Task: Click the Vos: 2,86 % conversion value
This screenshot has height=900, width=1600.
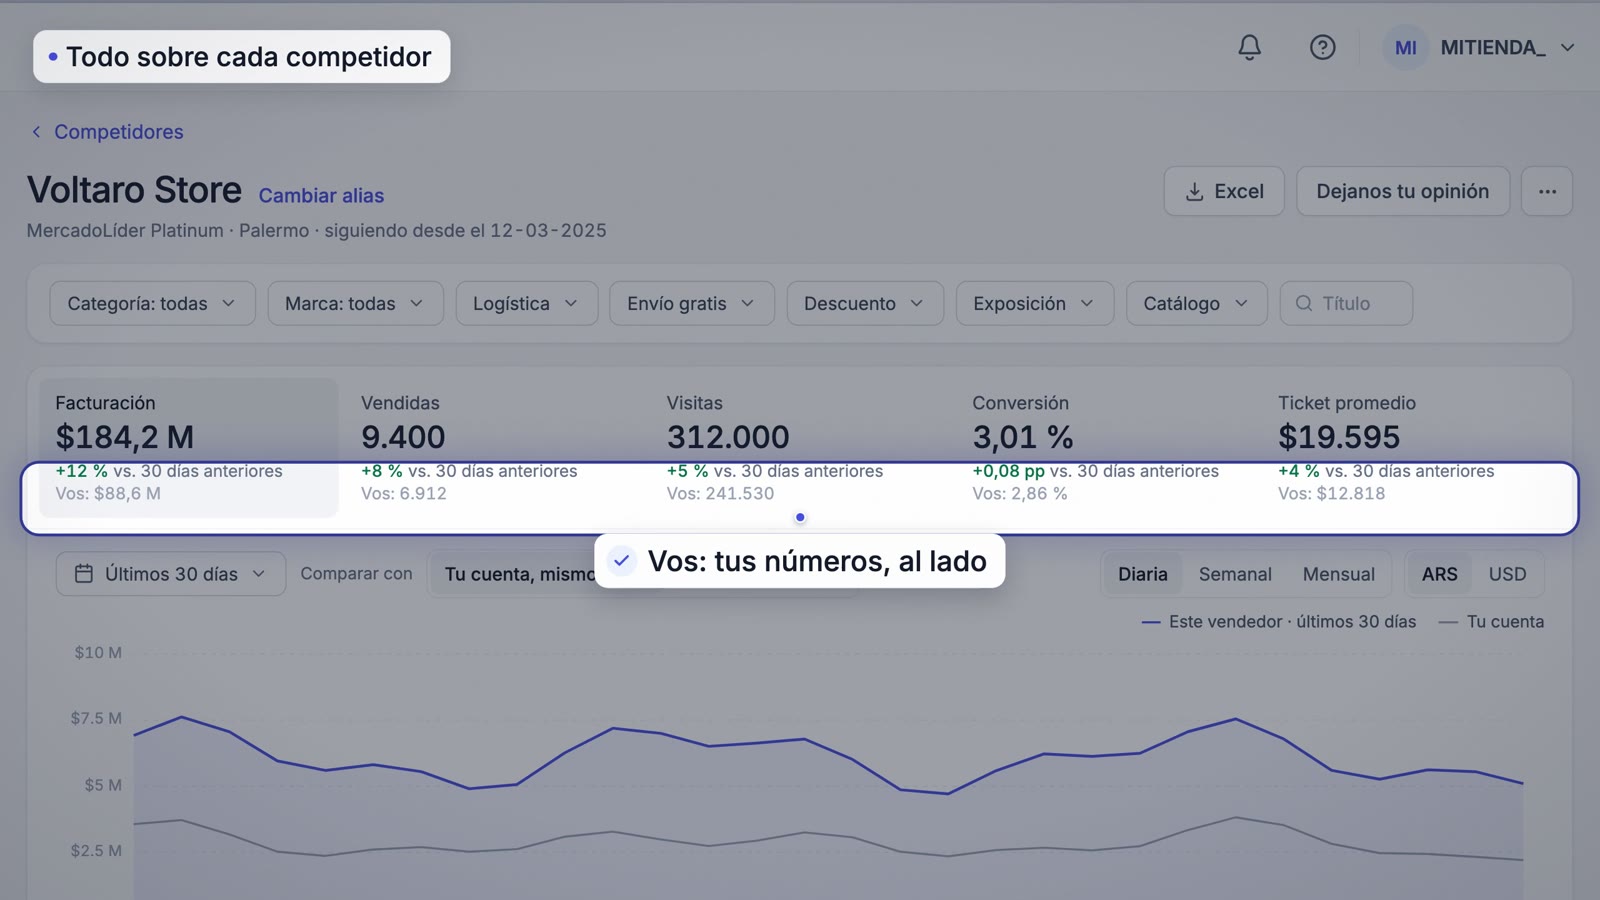Action: [1020, 493]
